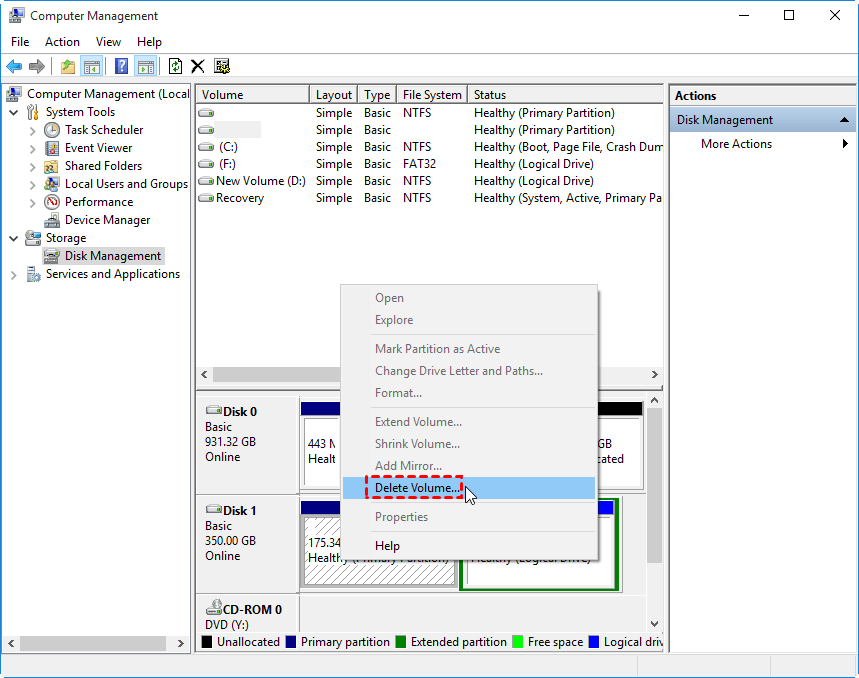
Task: Select the New Volume (D:) row
Action: (x=430, y=181)
